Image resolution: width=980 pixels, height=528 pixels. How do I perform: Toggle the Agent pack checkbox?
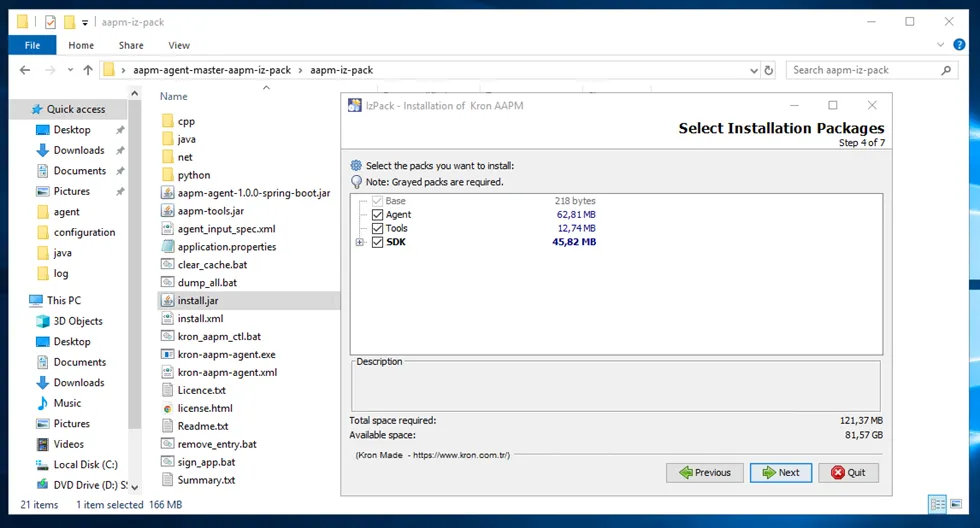[x=377, y=214]
